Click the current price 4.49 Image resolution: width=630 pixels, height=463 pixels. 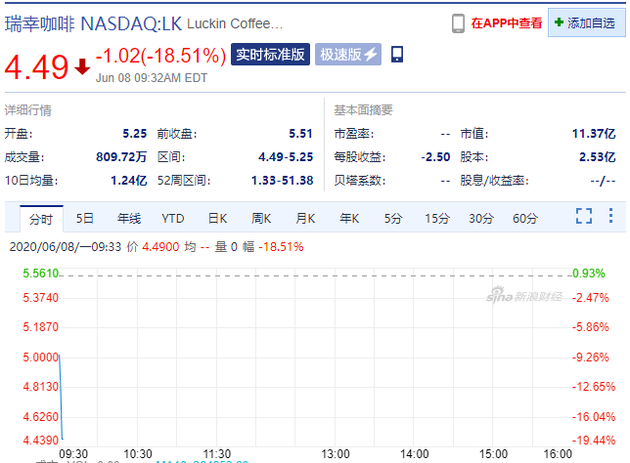(x=37, y=67)
